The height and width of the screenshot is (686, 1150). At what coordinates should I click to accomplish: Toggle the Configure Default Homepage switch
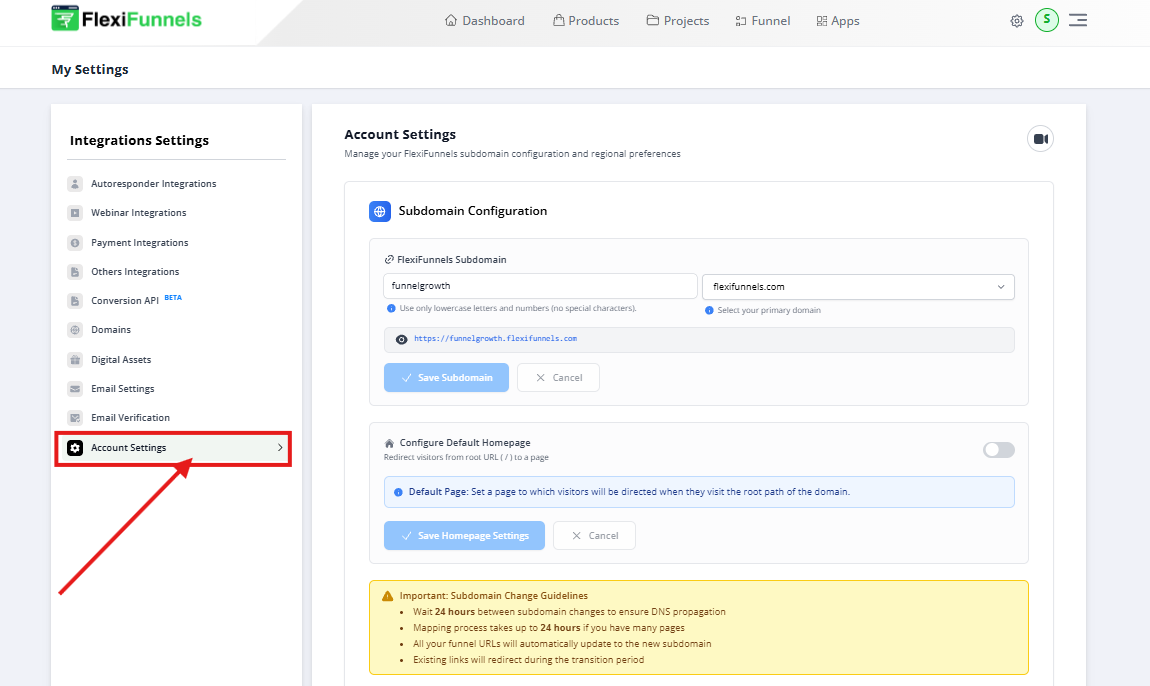(x=999, y=450)
